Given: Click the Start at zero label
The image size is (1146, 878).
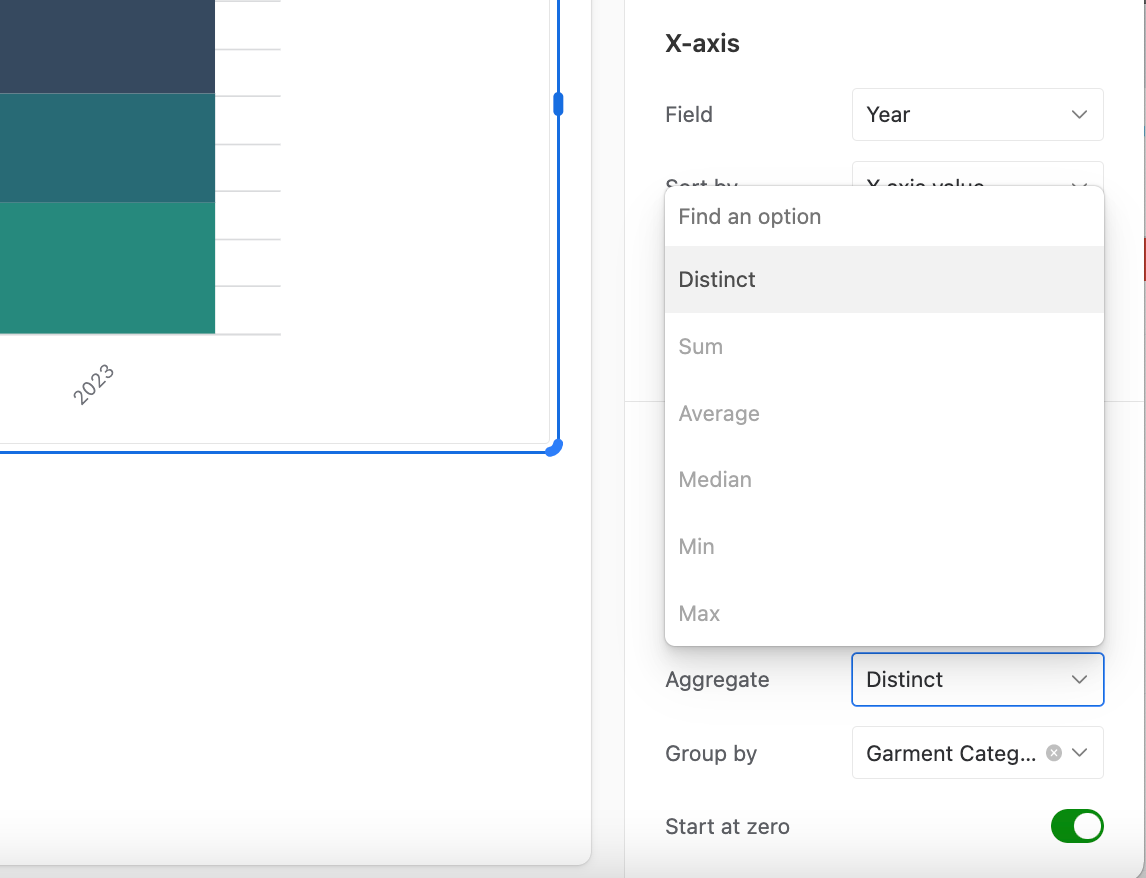Looking at the screenshot, I should (727, 826).
